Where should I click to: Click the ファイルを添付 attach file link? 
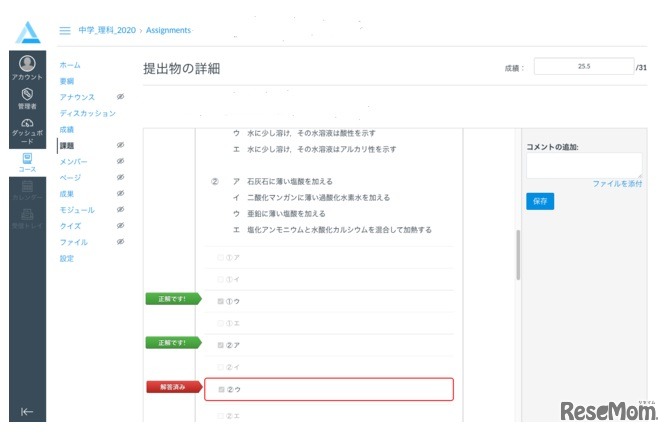coord(616,184)
